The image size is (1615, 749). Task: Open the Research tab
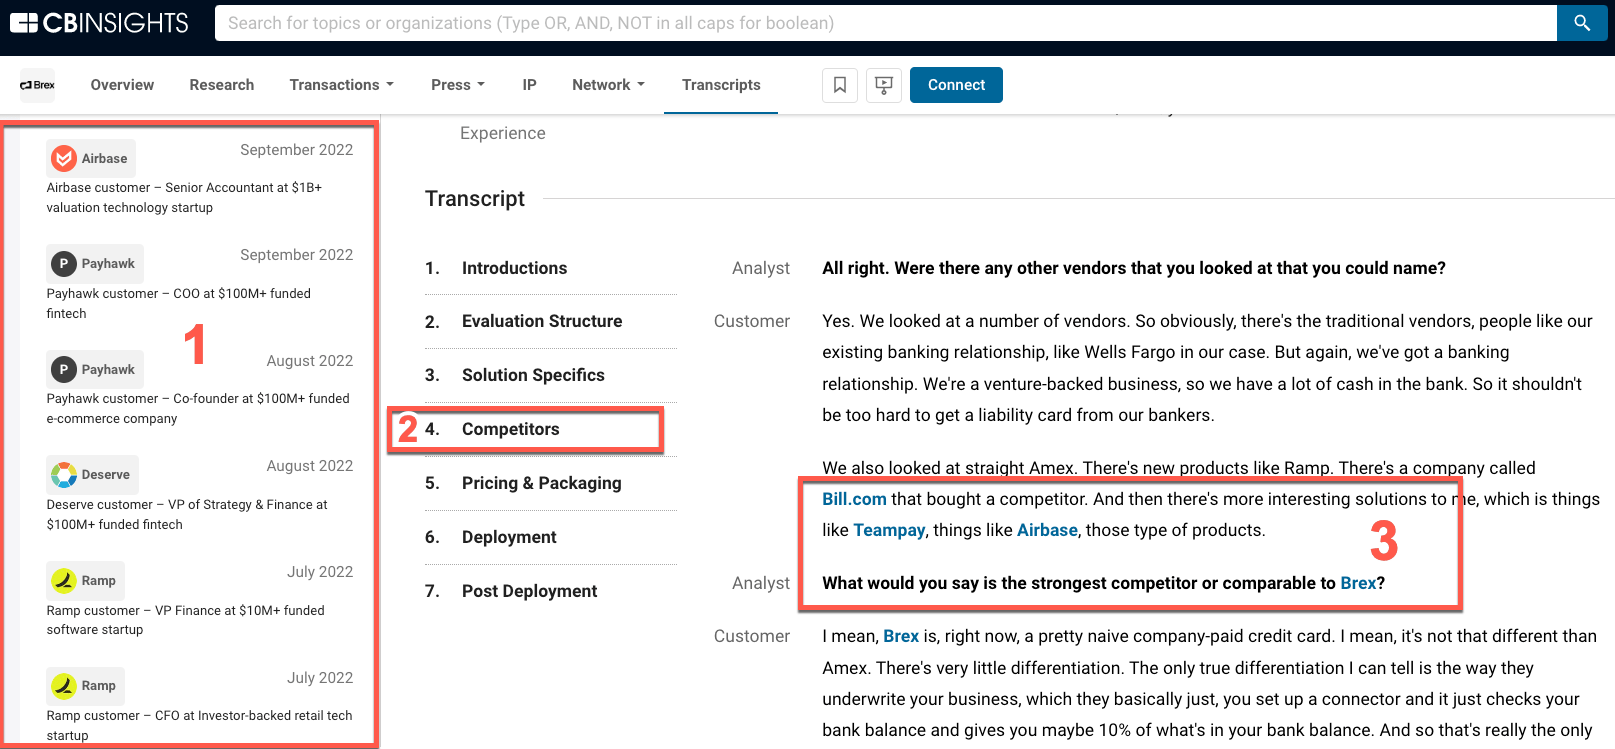click(x=222, y=85)
